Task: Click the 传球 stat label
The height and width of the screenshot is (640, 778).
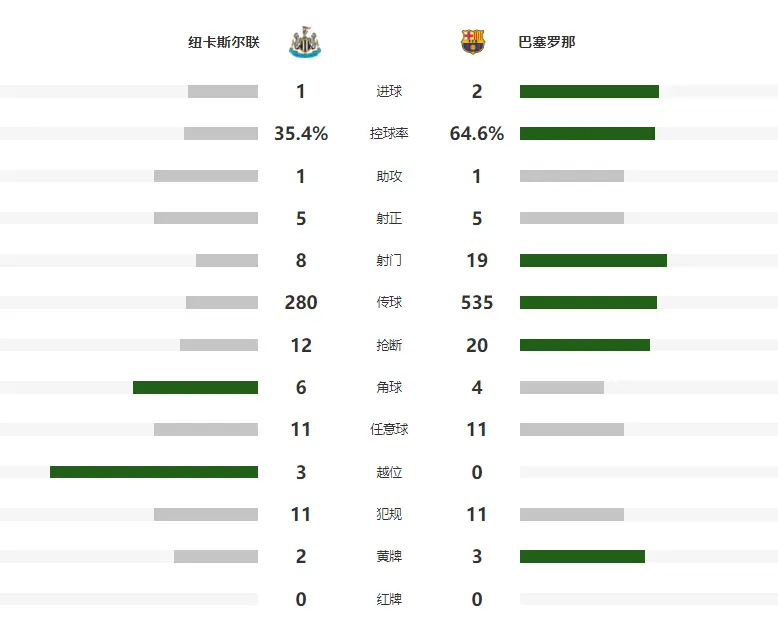Action: [389, 303]
